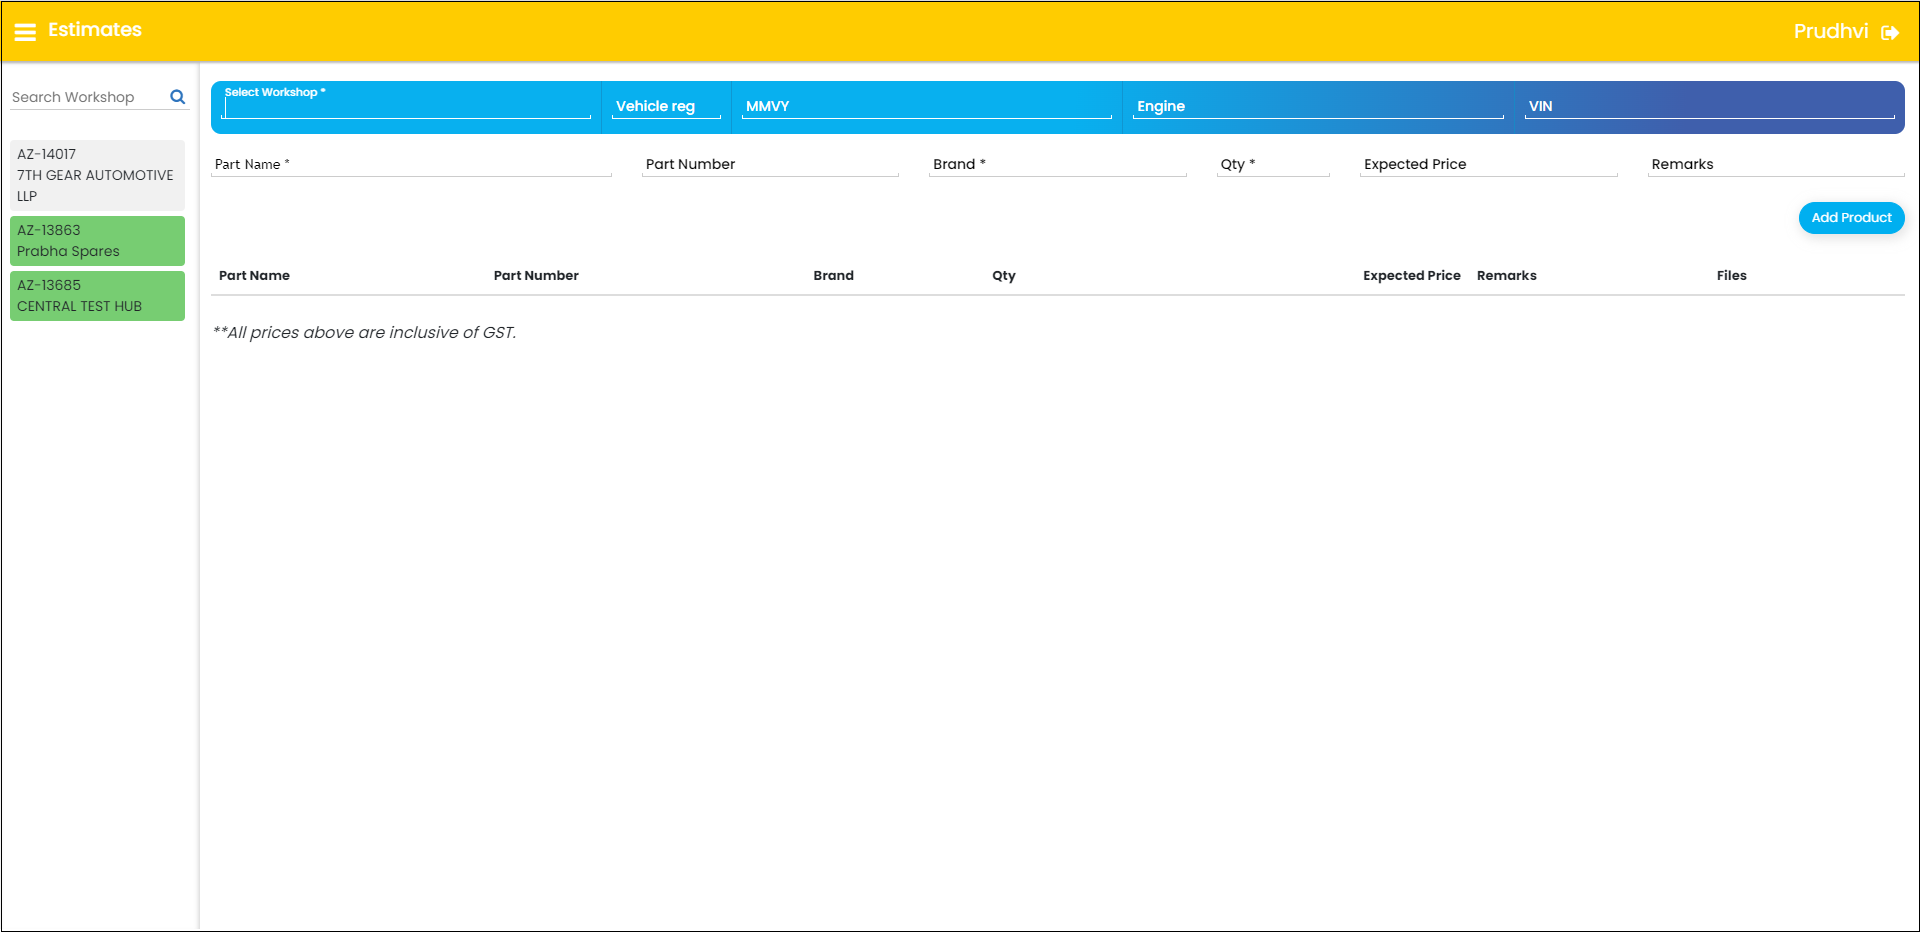This screenshot has height=933, width=1920.
Task: Click the logout icon next to Prudhvi
Action: (1890, 32)
